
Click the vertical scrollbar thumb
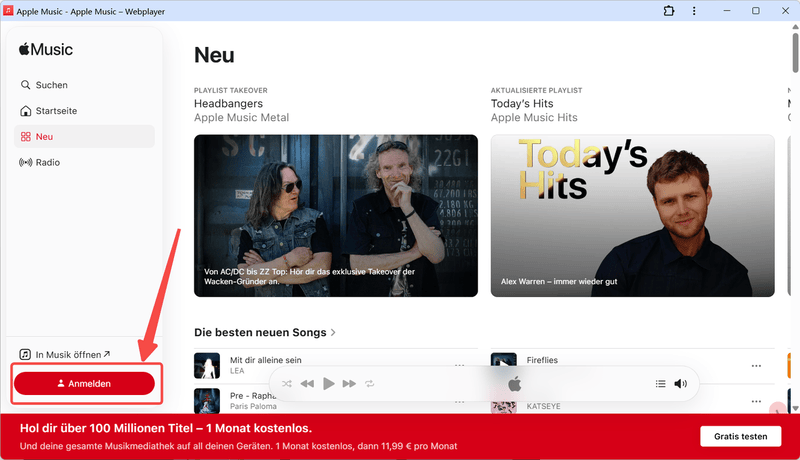795,52
